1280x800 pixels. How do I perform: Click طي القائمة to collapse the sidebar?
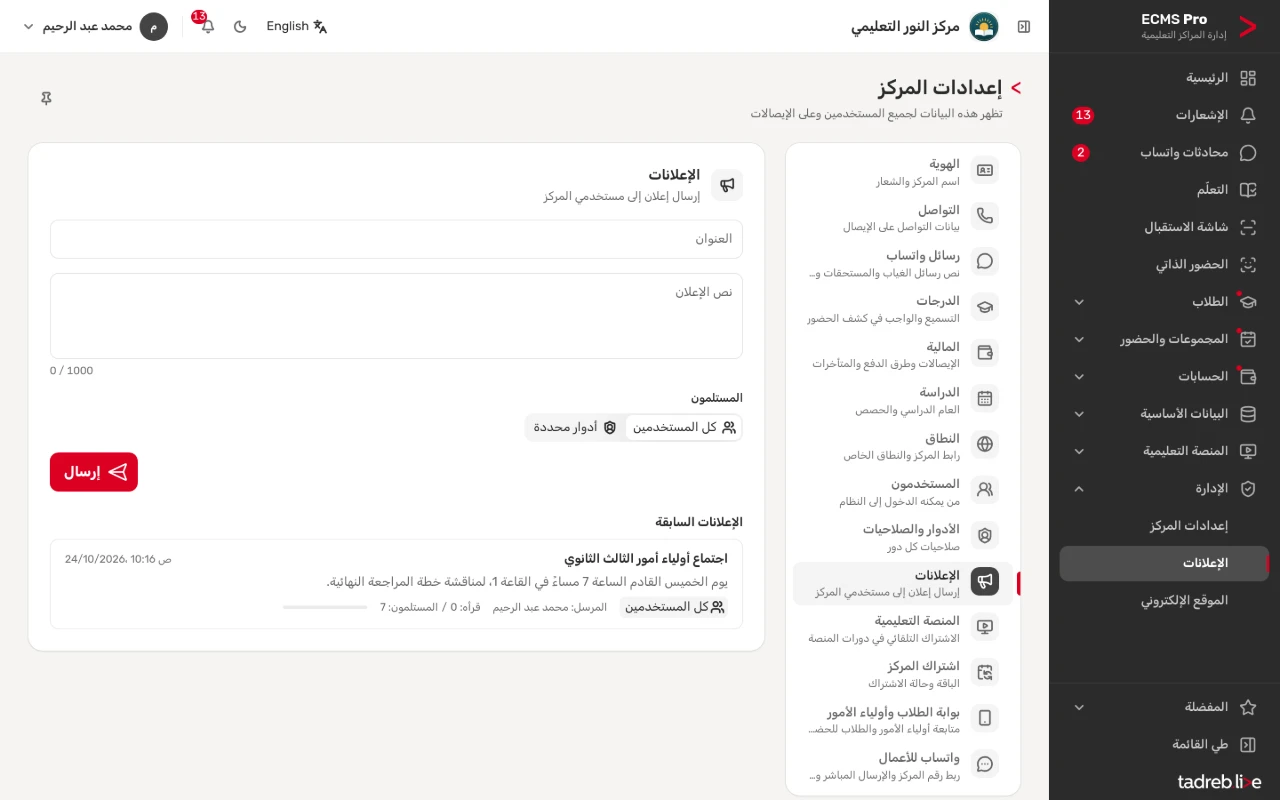[1164, 745]
